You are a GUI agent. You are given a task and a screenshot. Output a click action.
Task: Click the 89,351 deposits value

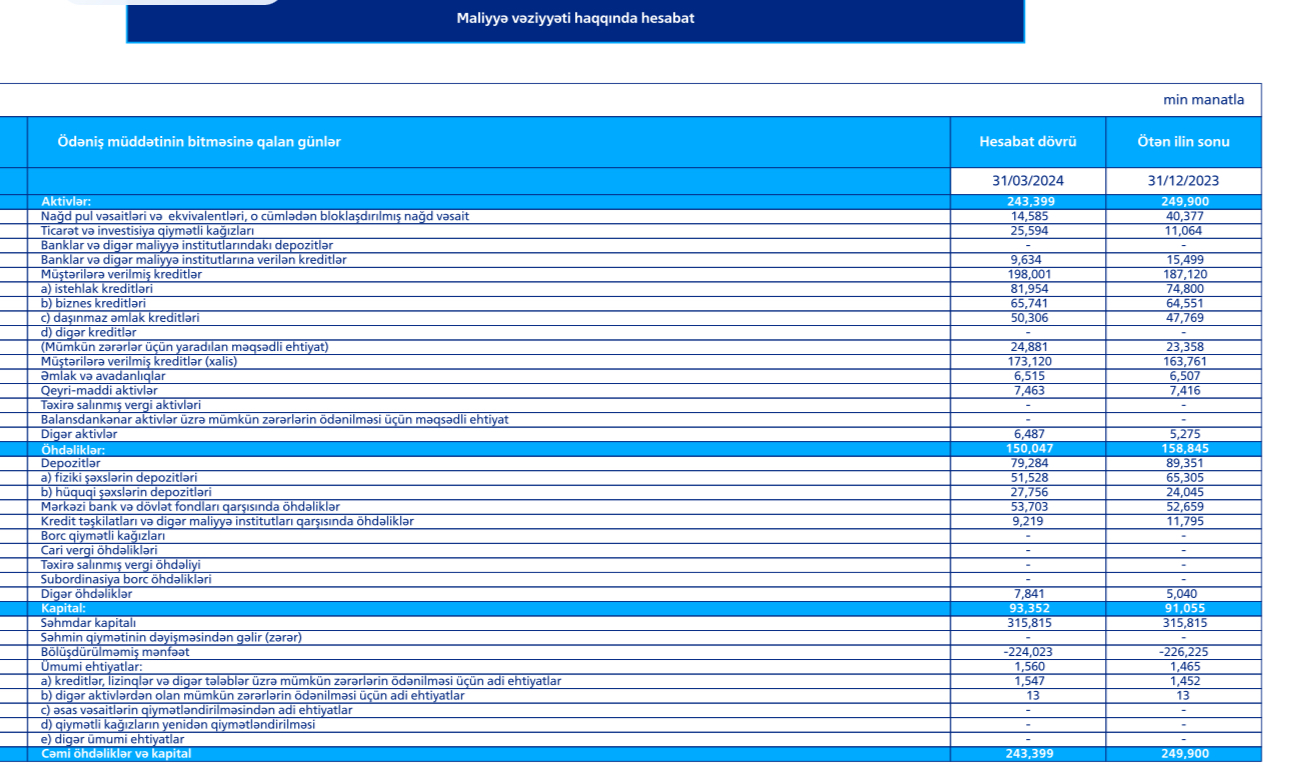pyautogui.click(x=1183, y=464)
